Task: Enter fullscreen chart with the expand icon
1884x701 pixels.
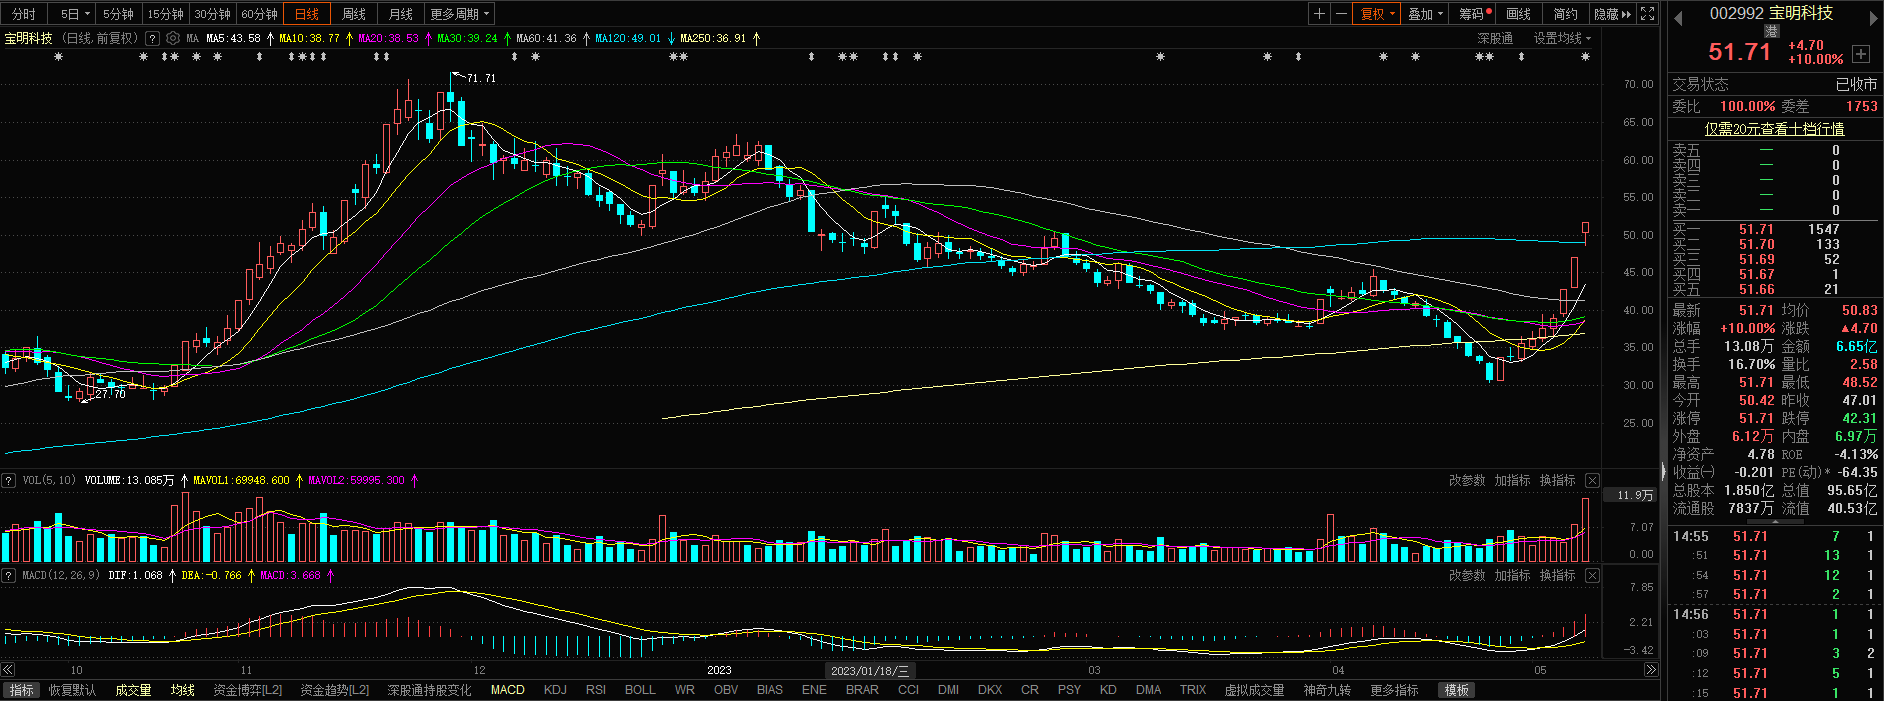Action: pyautogui.click(x=1648, y=14)
